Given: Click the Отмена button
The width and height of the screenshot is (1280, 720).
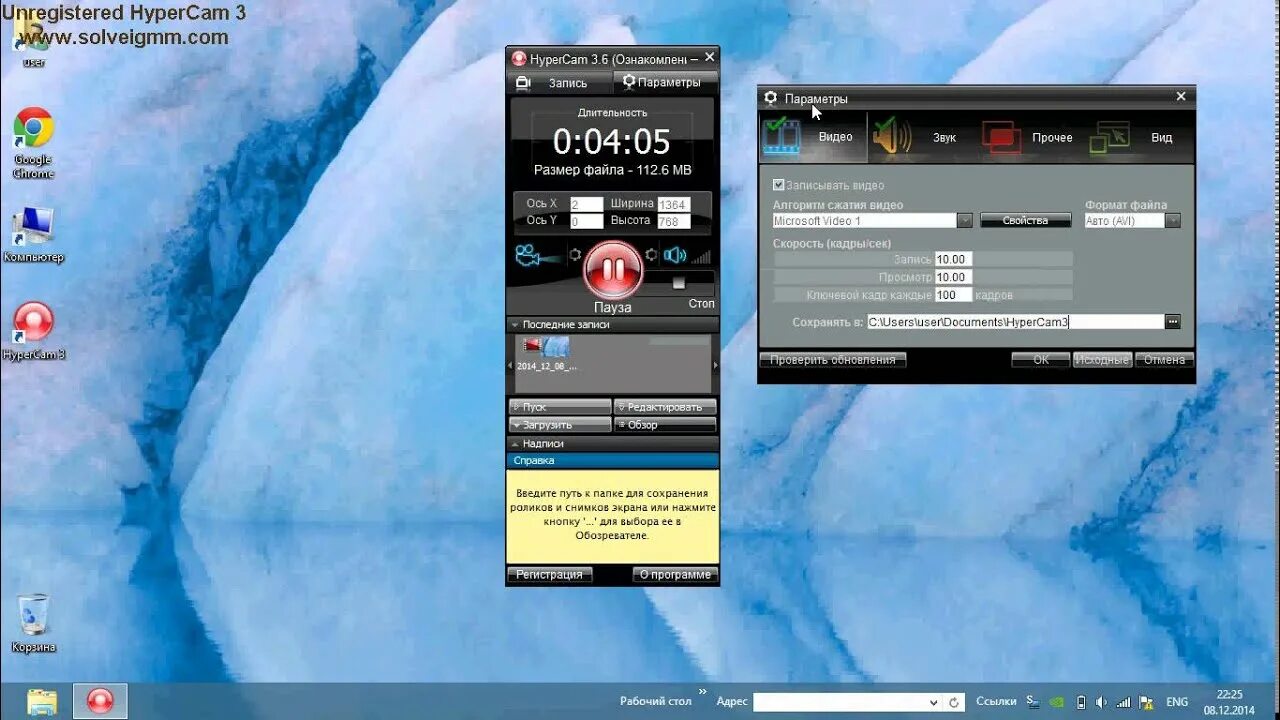Looking at the screenshot, I should pos(1164,360).
